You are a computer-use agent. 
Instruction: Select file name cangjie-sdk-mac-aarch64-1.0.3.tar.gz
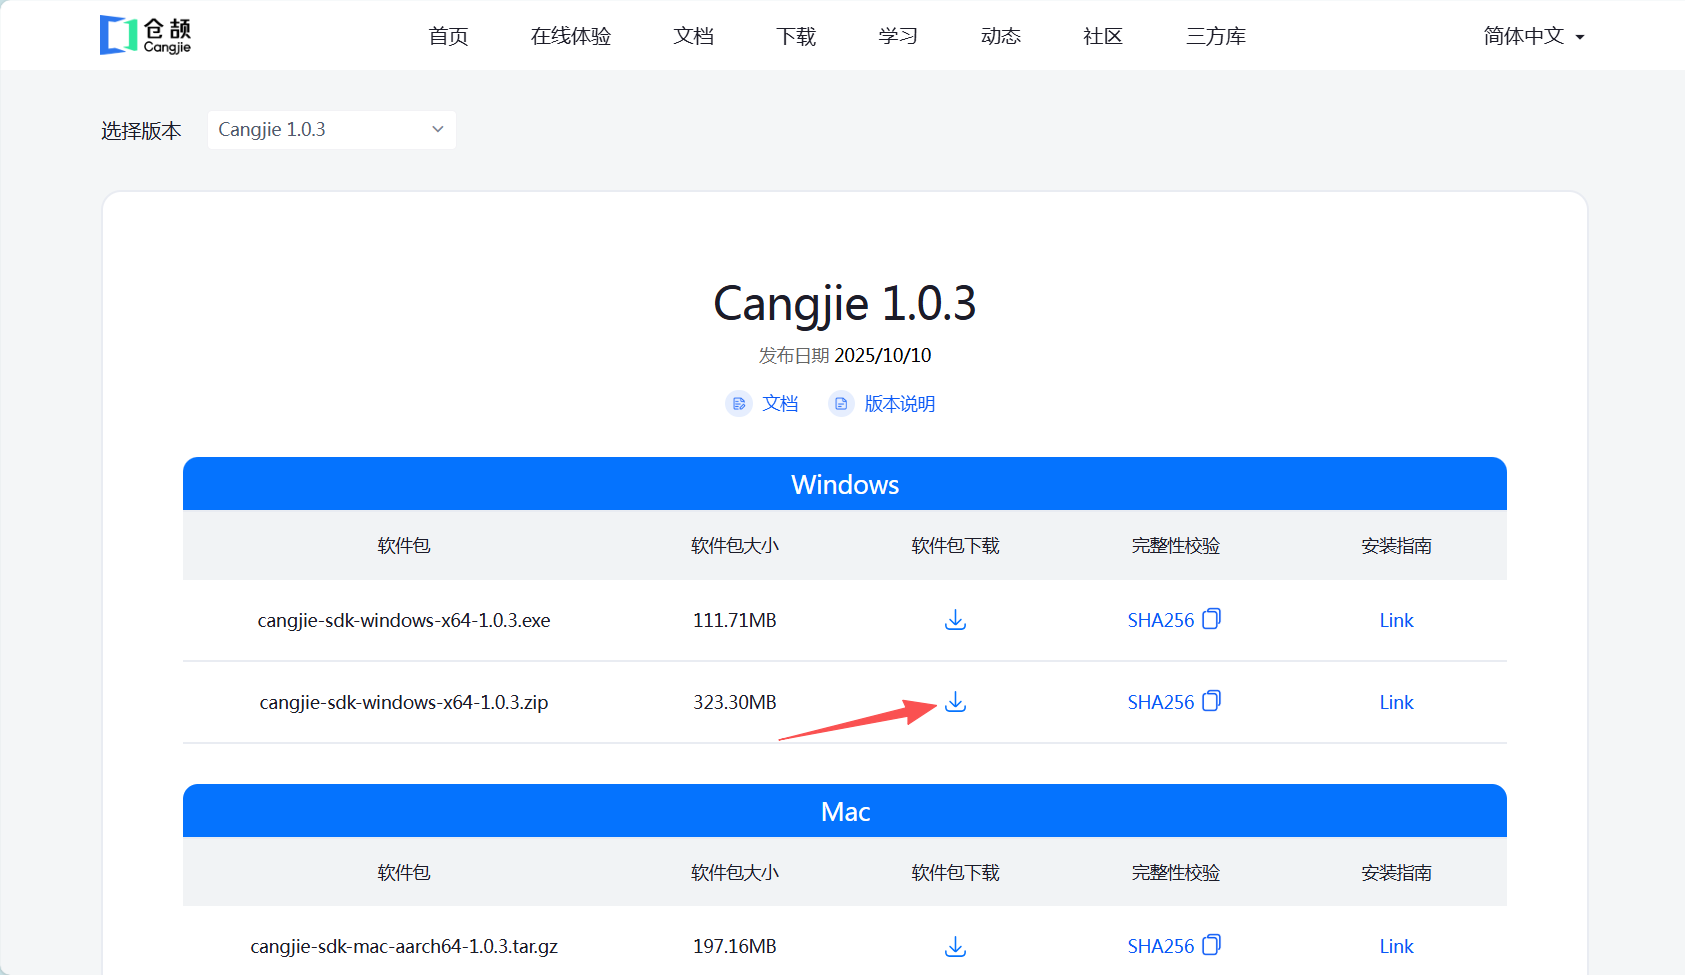404,946
